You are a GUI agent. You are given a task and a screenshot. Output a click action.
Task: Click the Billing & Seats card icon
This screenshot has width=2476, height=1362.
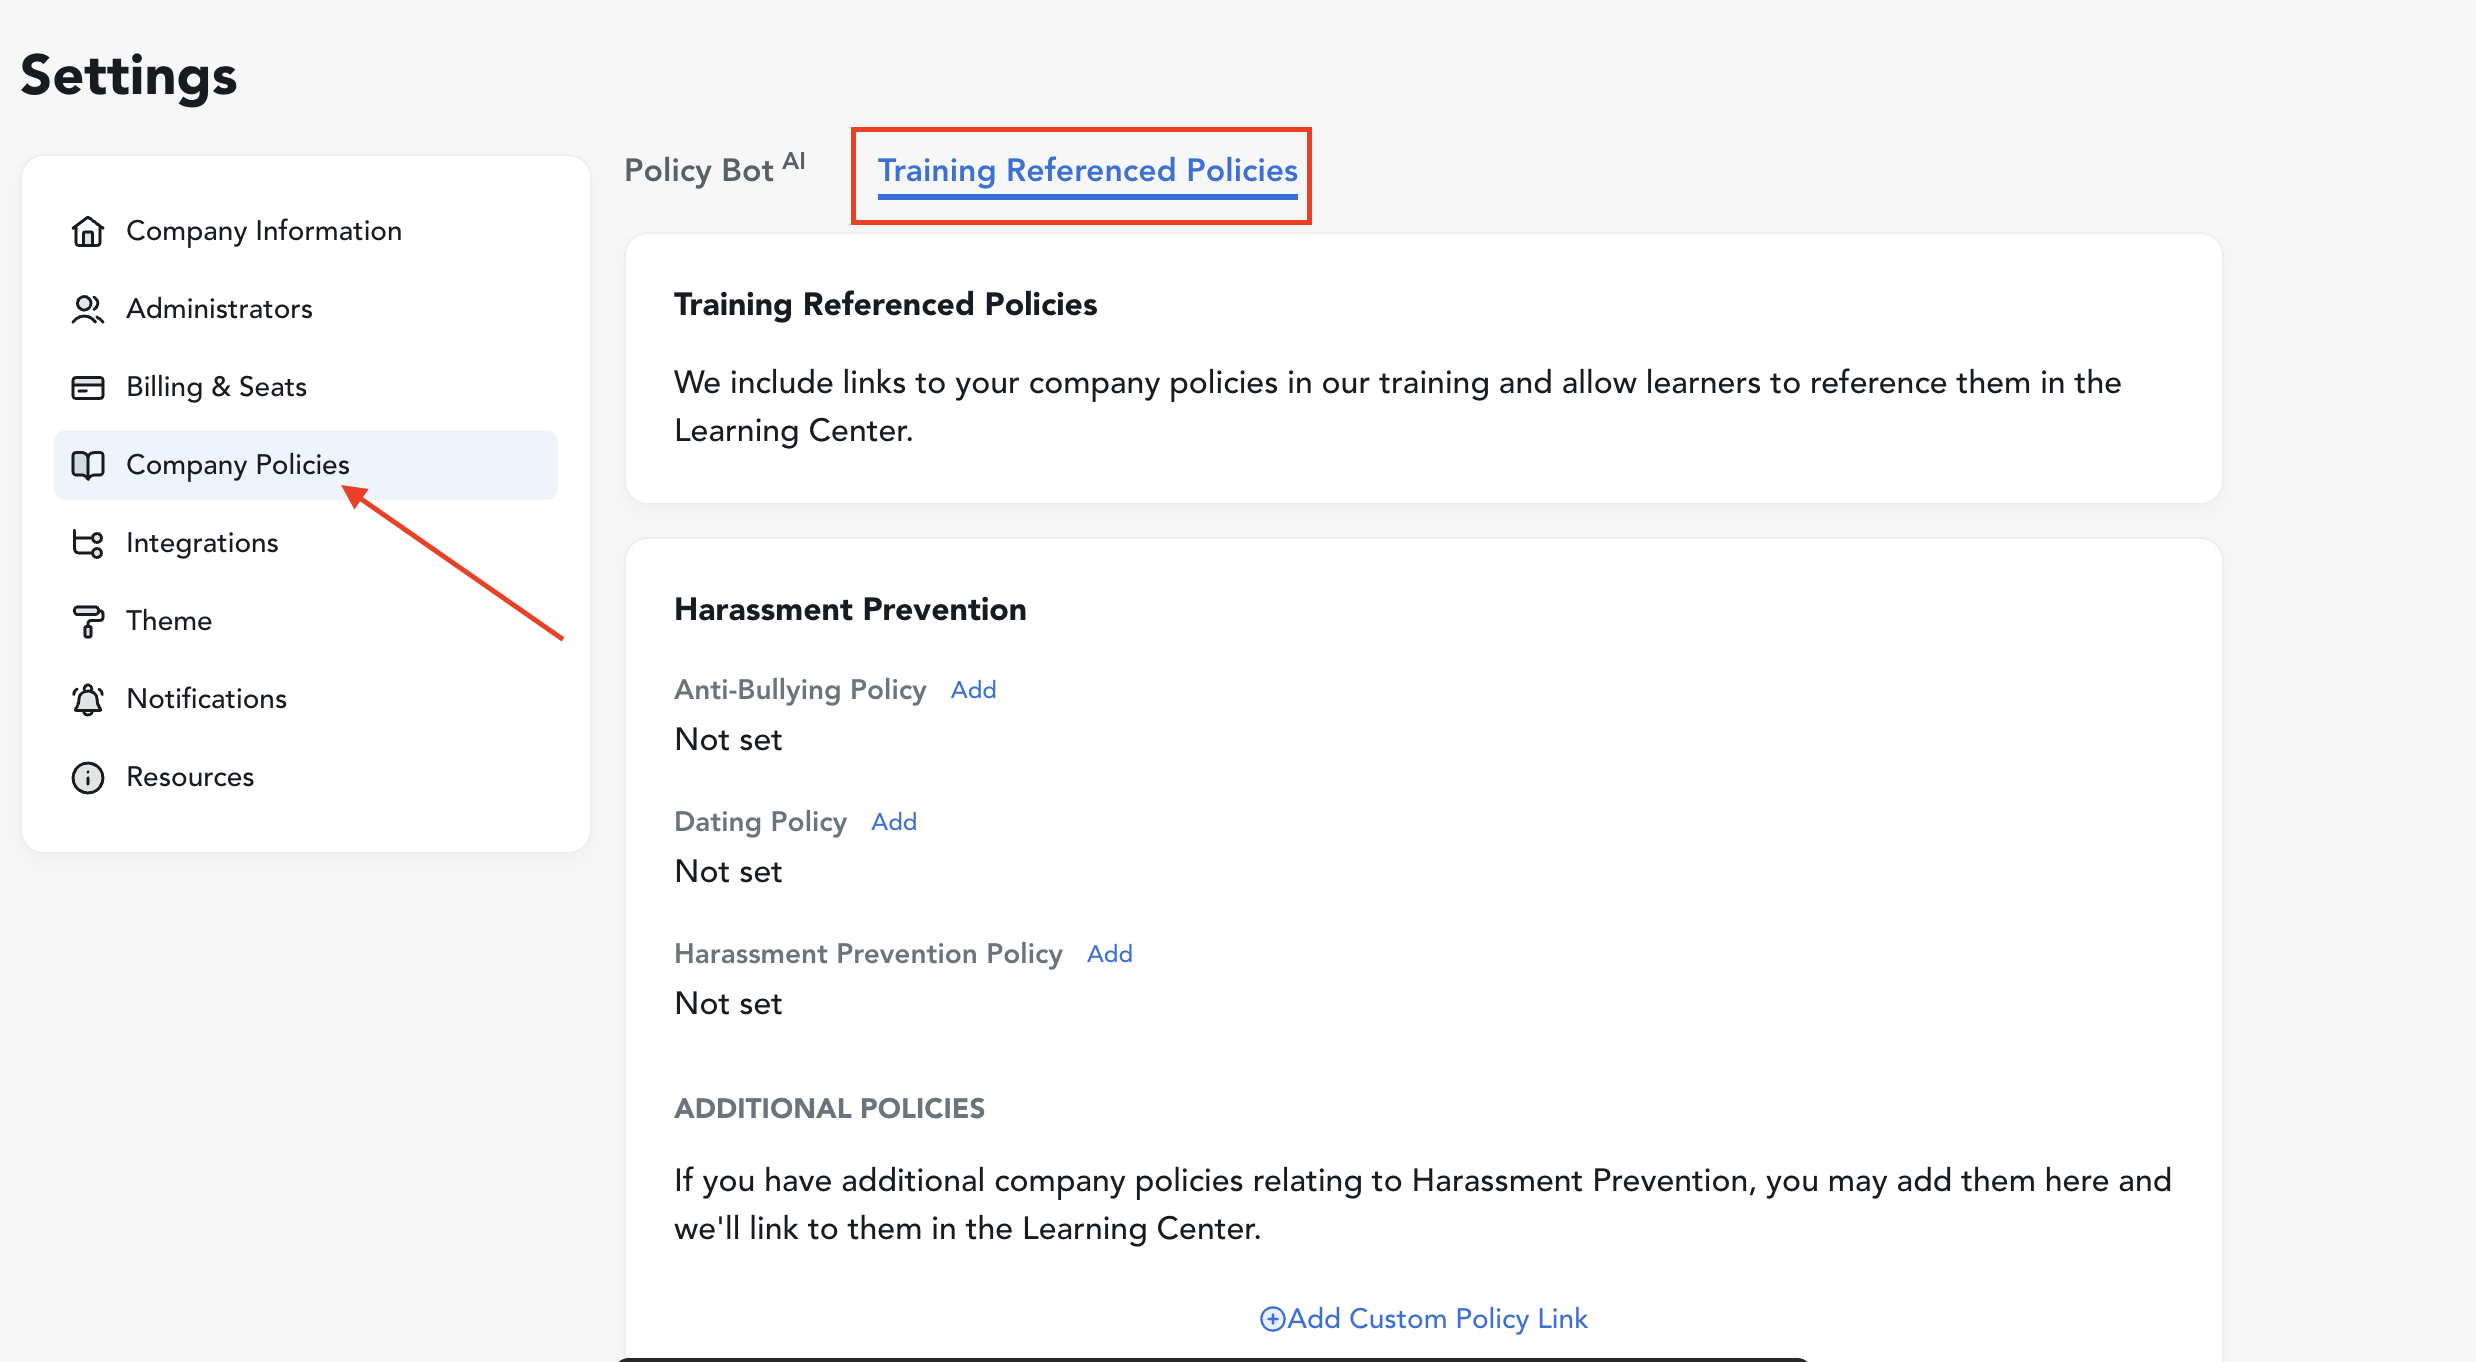pos(88,387)
